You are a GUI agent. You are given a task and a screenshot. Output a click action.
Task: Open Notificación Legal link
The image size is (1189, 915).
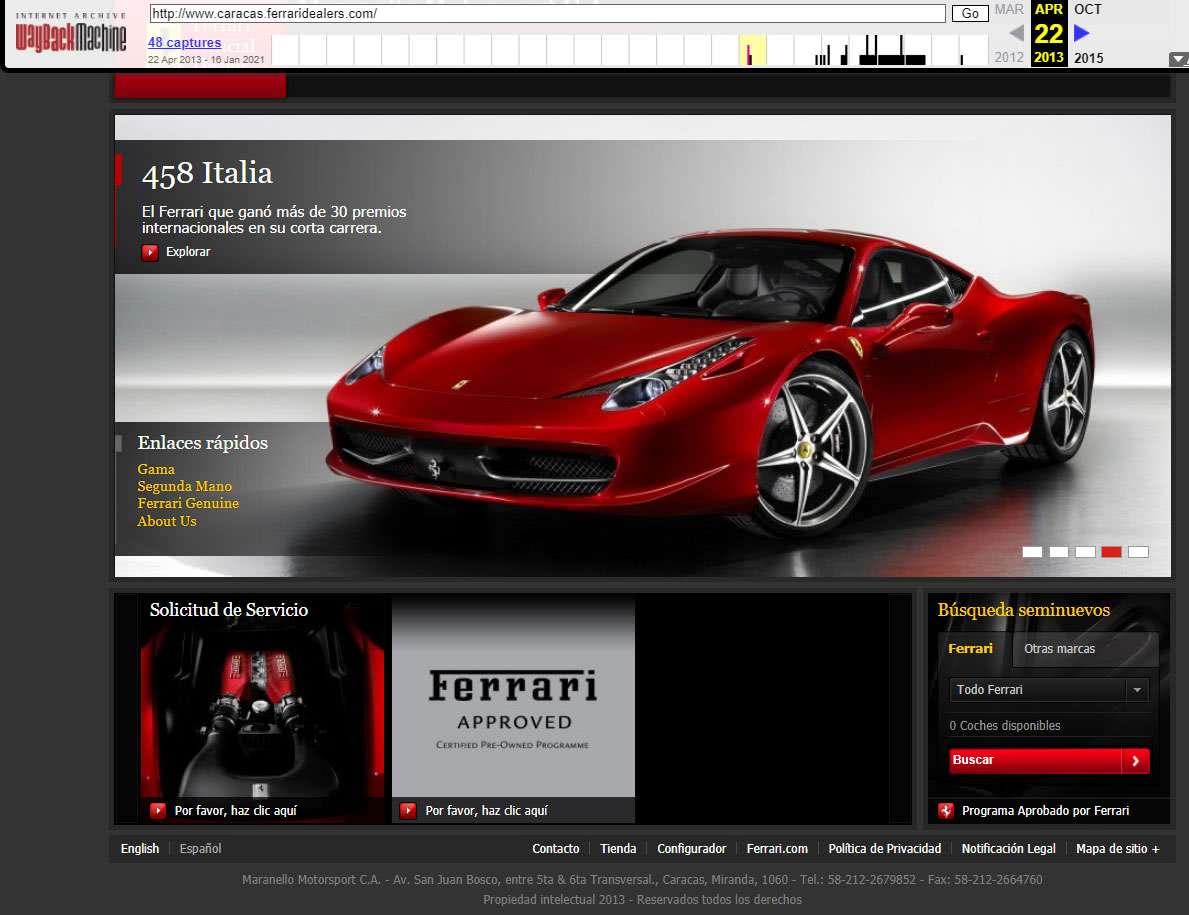(1009, 848)
